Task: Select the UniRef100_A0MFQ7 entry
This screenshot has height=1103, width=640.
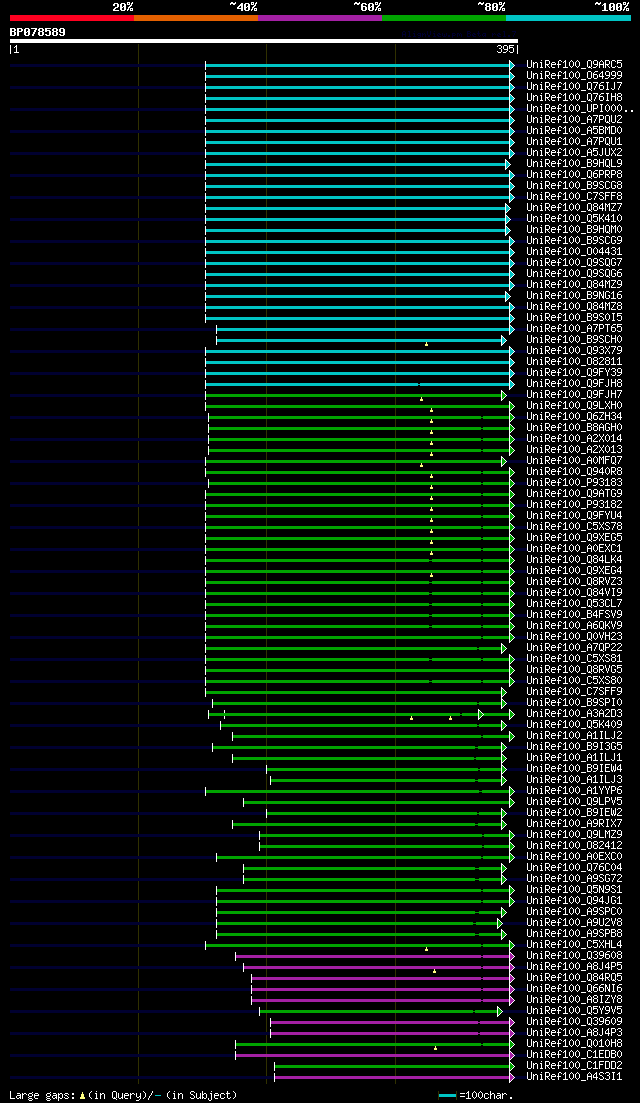Action: (574, 461)
